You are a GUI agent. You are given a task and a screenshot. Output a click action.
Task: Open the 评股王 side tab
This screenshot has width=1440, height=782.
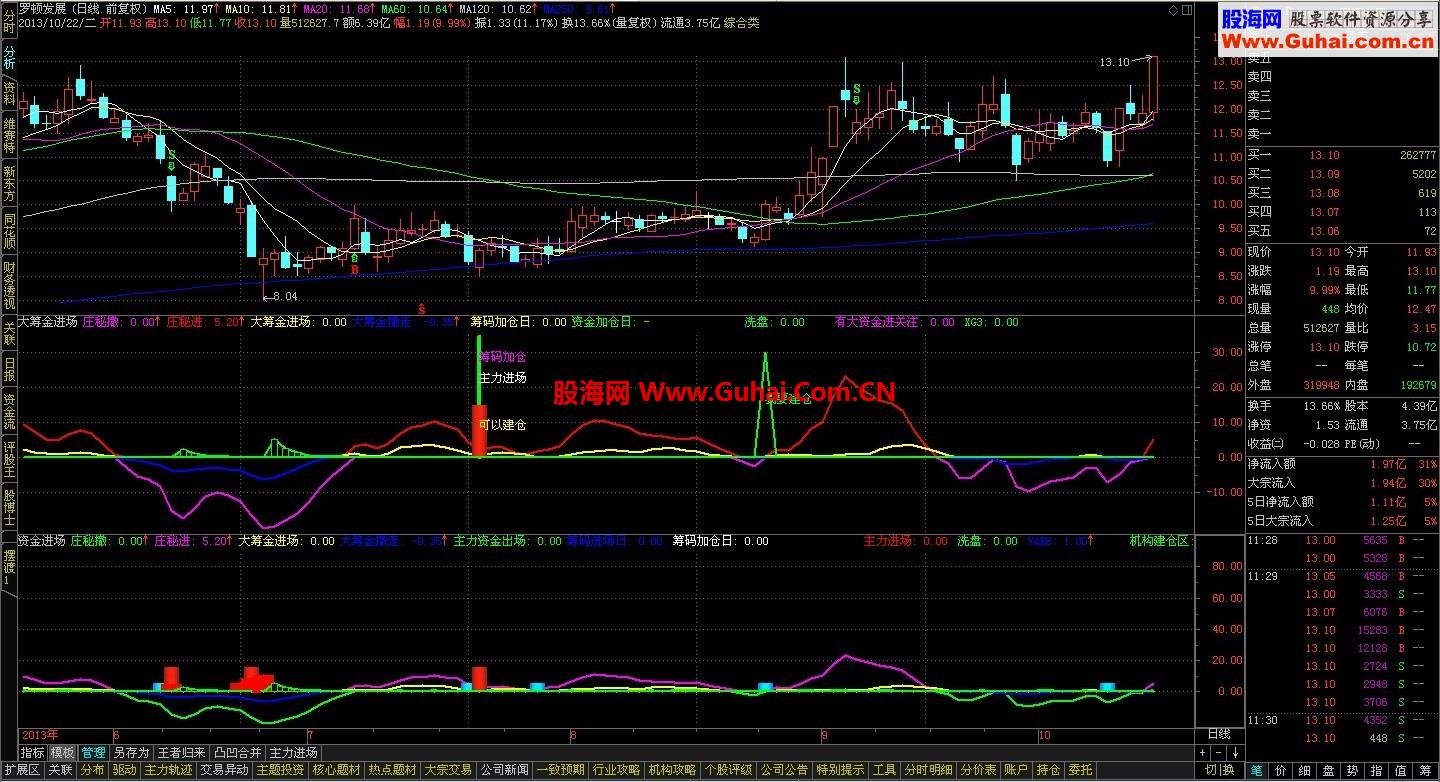click(x=9, y=459)
